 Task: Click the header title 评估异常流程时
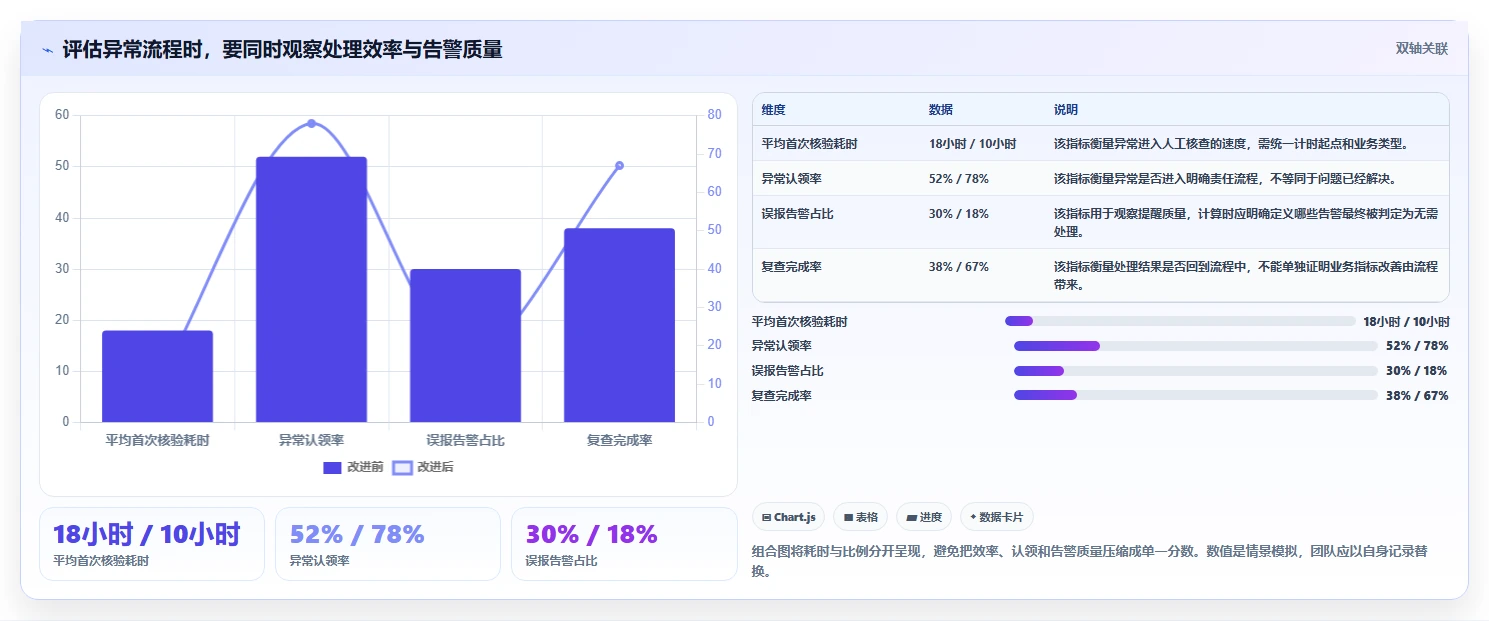point(282,50)
